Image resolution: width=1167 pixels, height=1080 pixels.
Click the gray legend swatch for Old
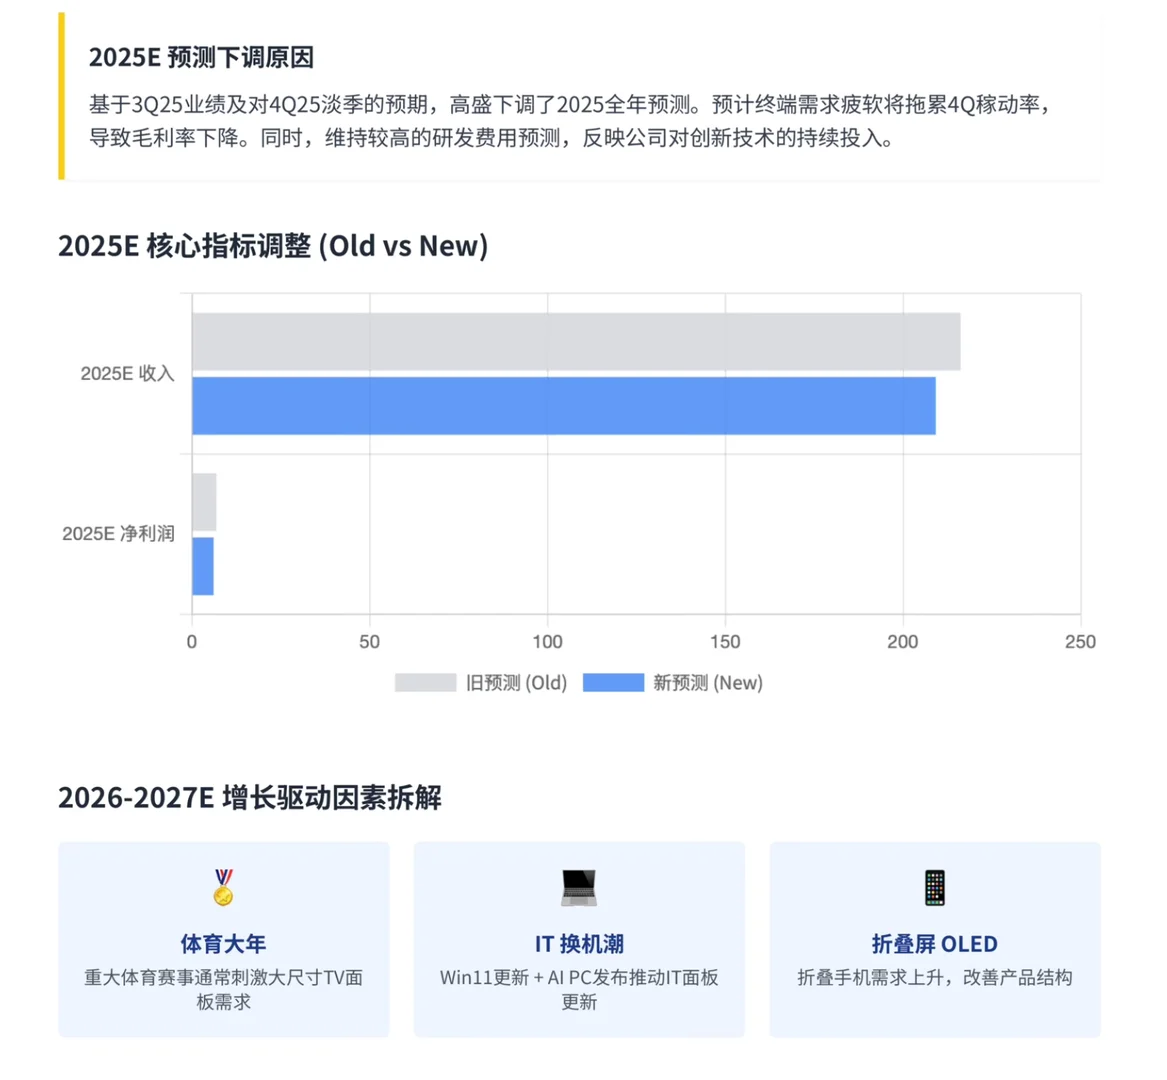click(425, 683)
